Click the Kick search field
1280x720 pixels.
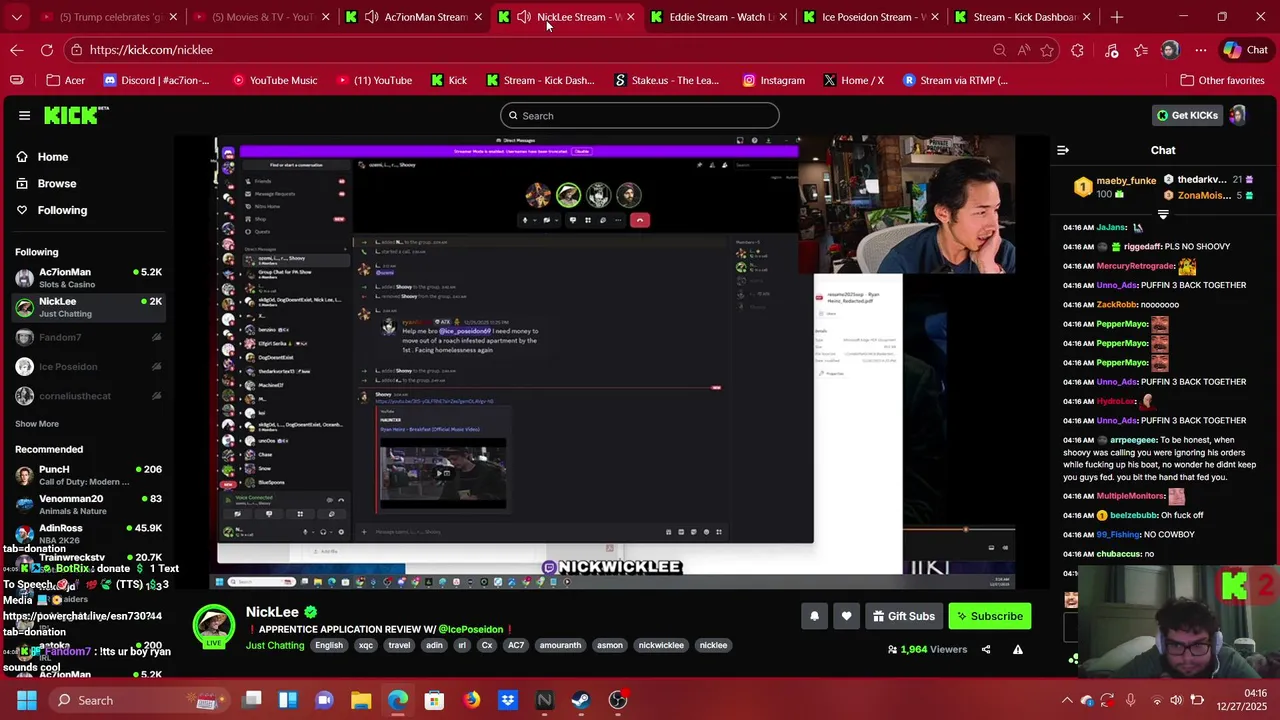[x=640, y=116]
